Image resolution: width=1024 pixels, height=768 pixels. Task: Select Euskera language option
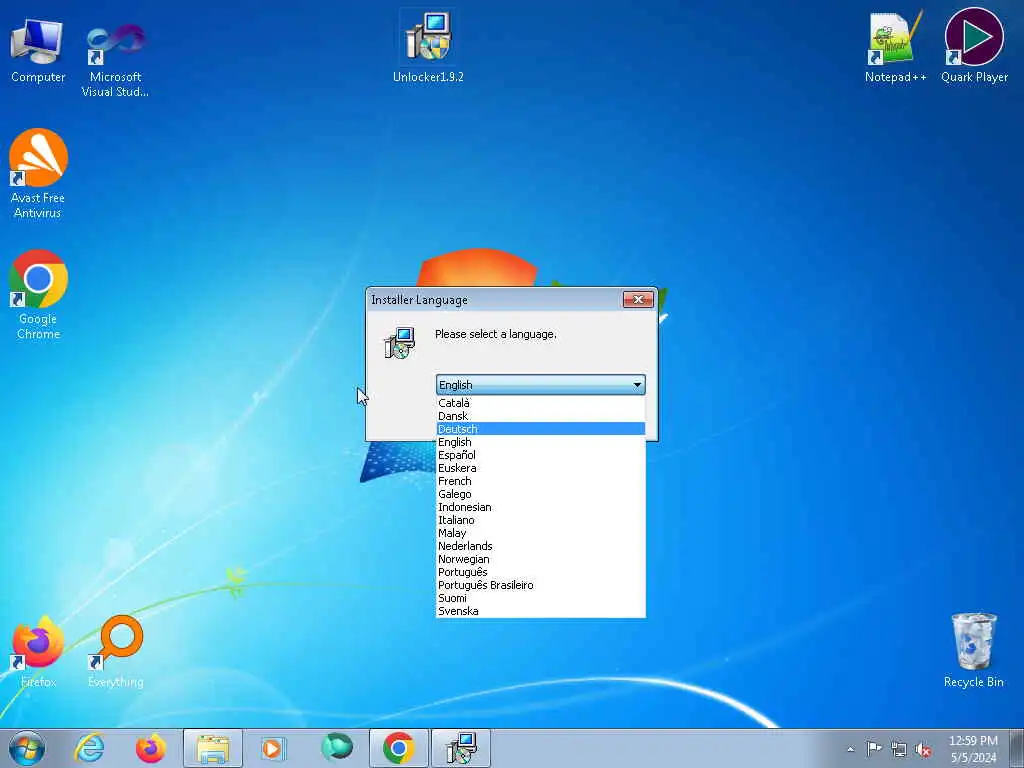click(x=541, y=468)
